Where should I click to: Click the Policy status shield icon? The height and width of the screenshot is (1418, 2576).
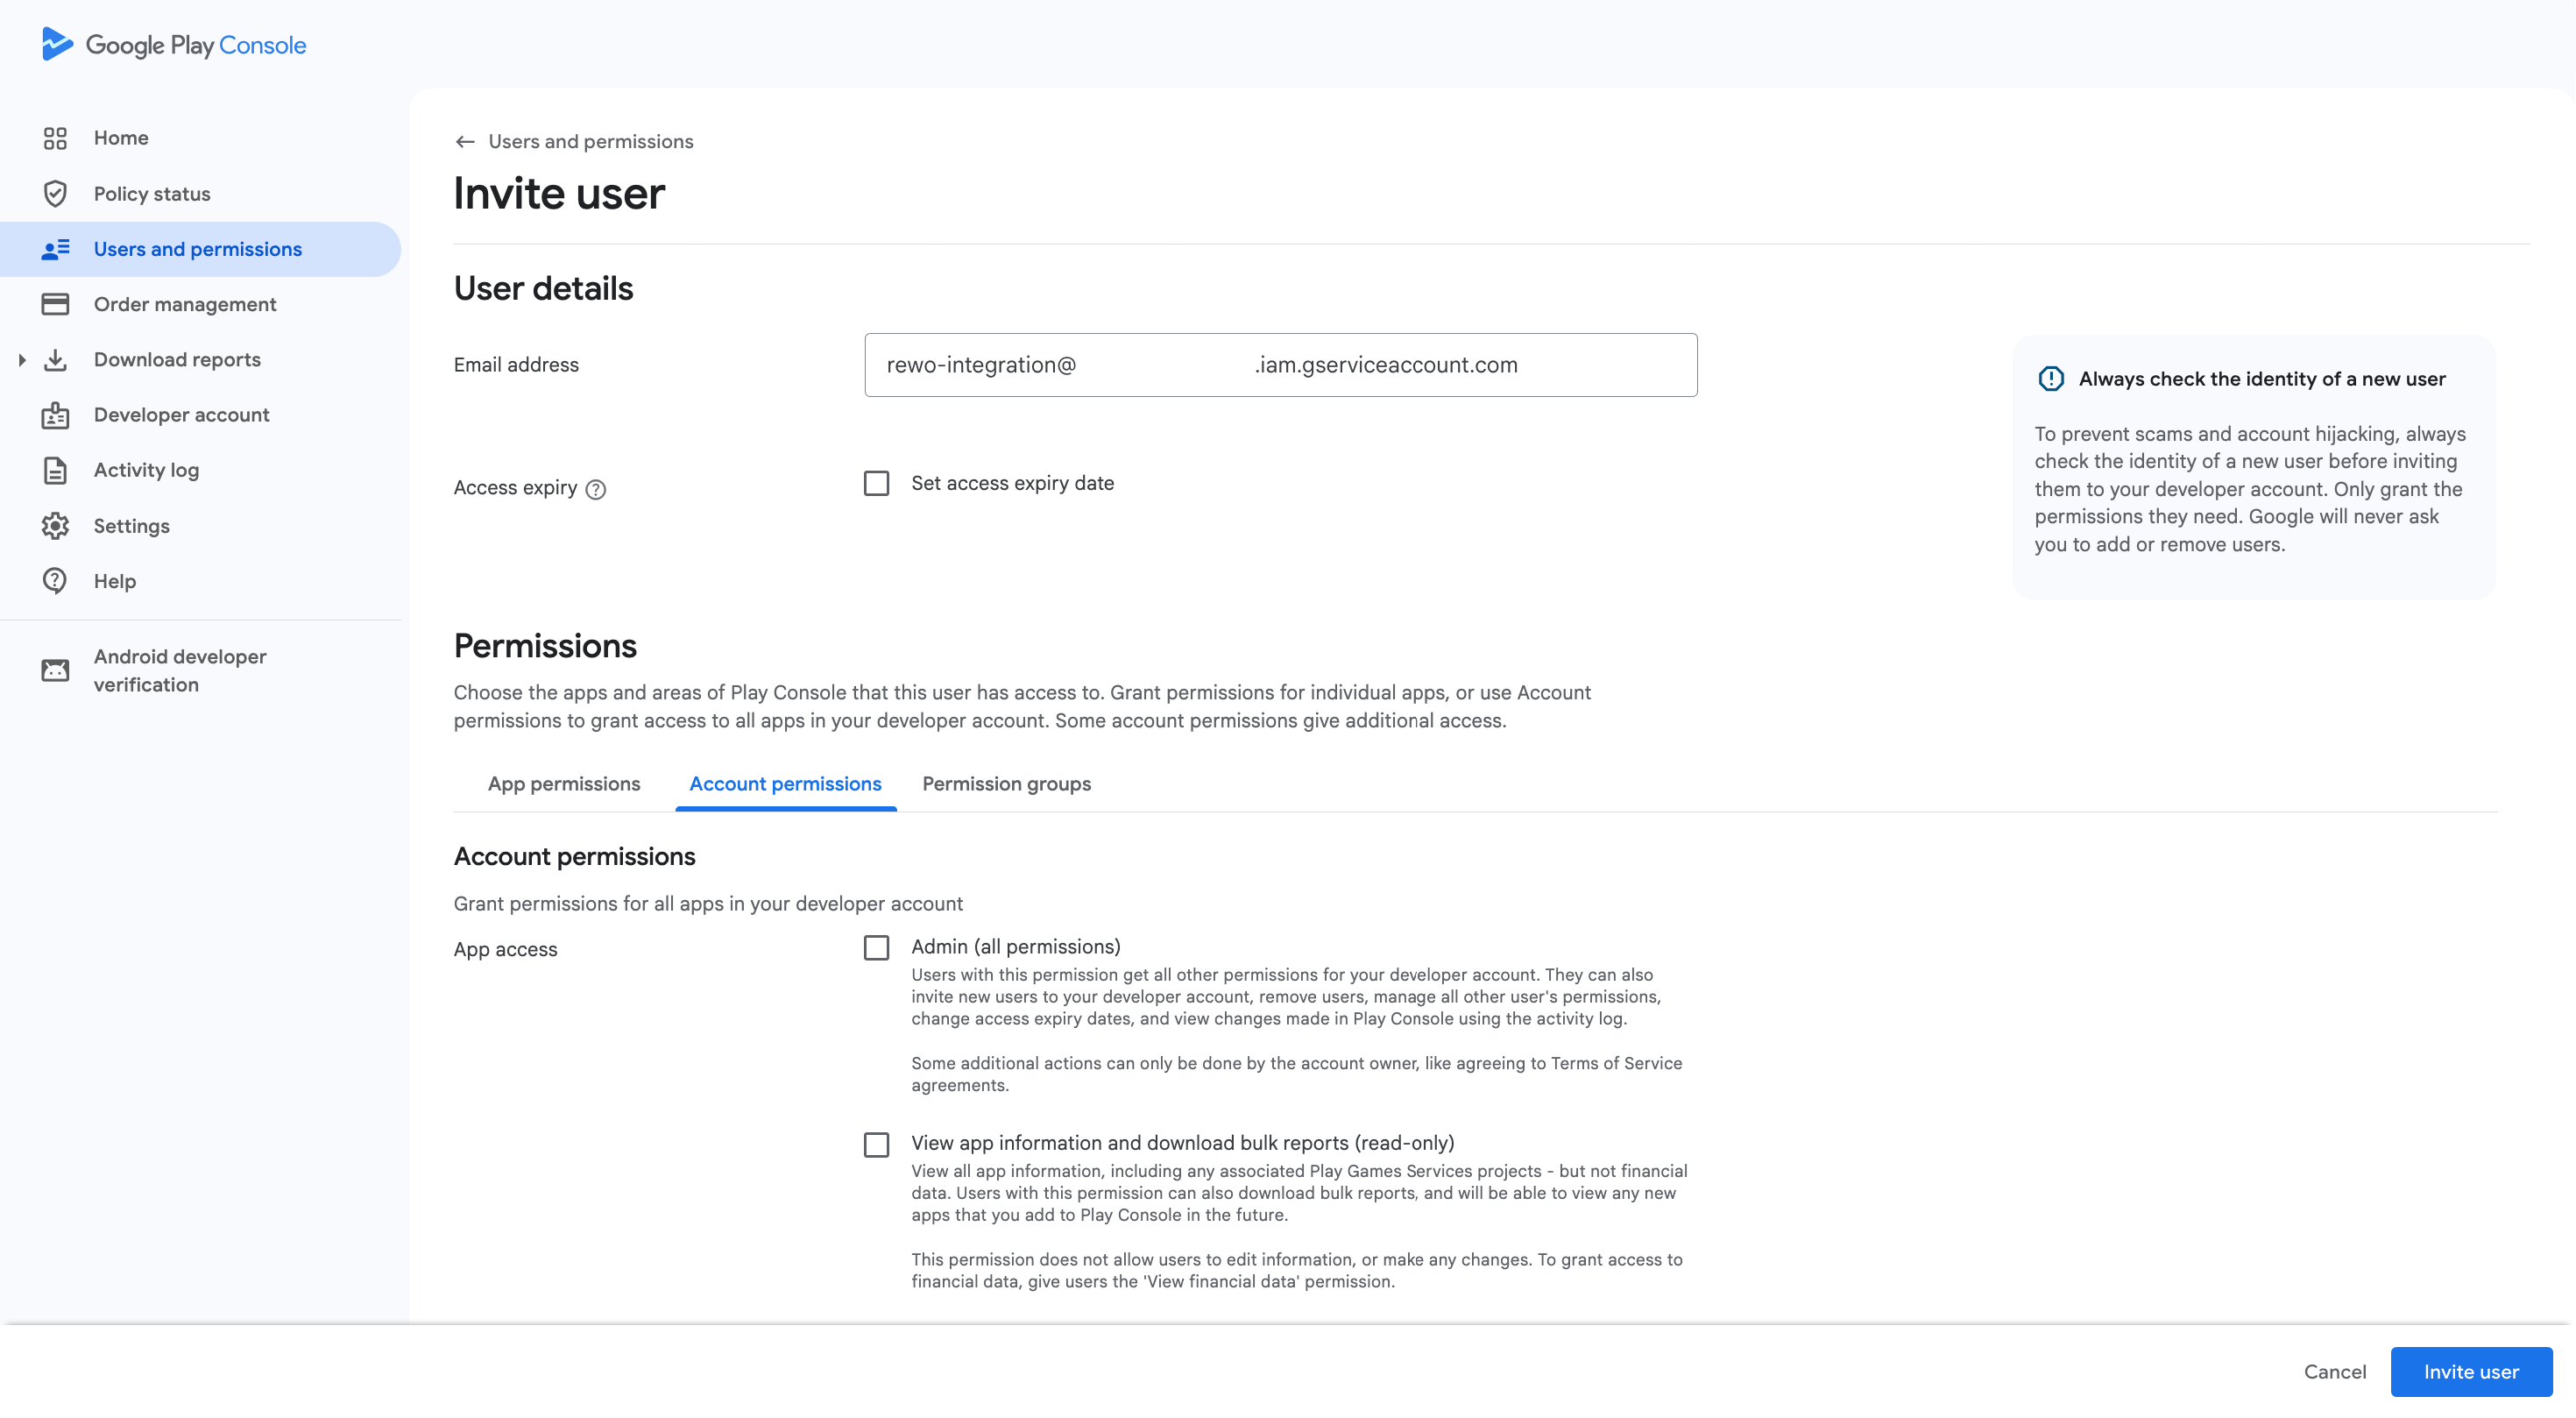(55, 194)
